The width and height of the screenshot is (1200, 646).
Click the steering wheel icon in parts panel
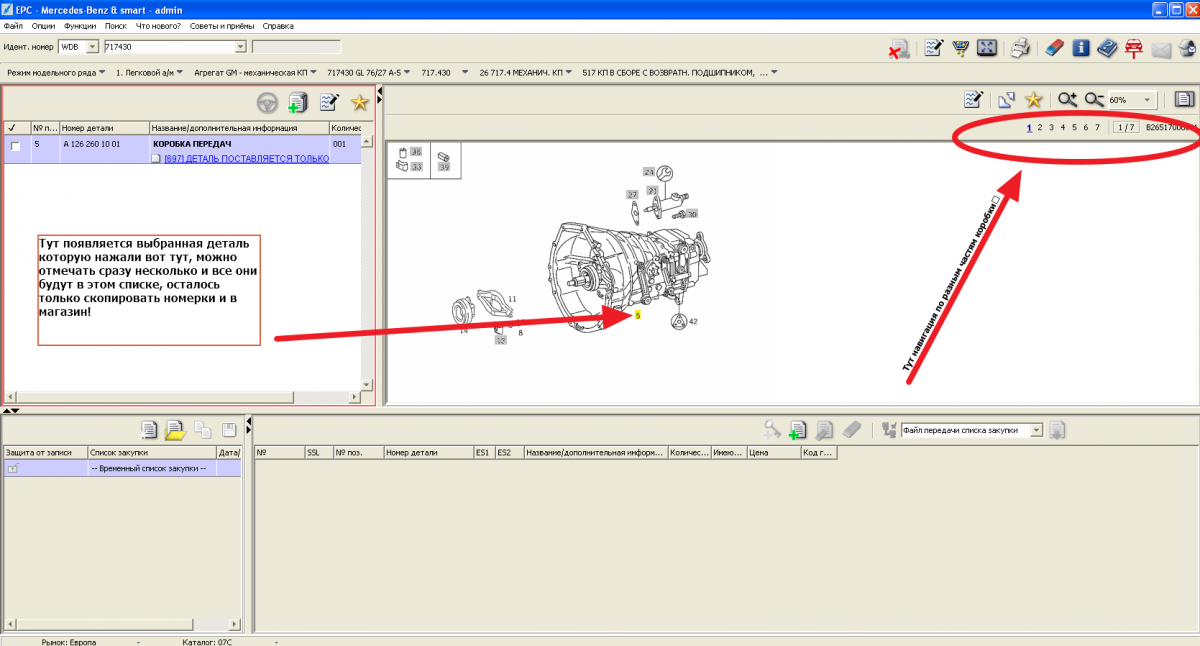tap(268, 102)
